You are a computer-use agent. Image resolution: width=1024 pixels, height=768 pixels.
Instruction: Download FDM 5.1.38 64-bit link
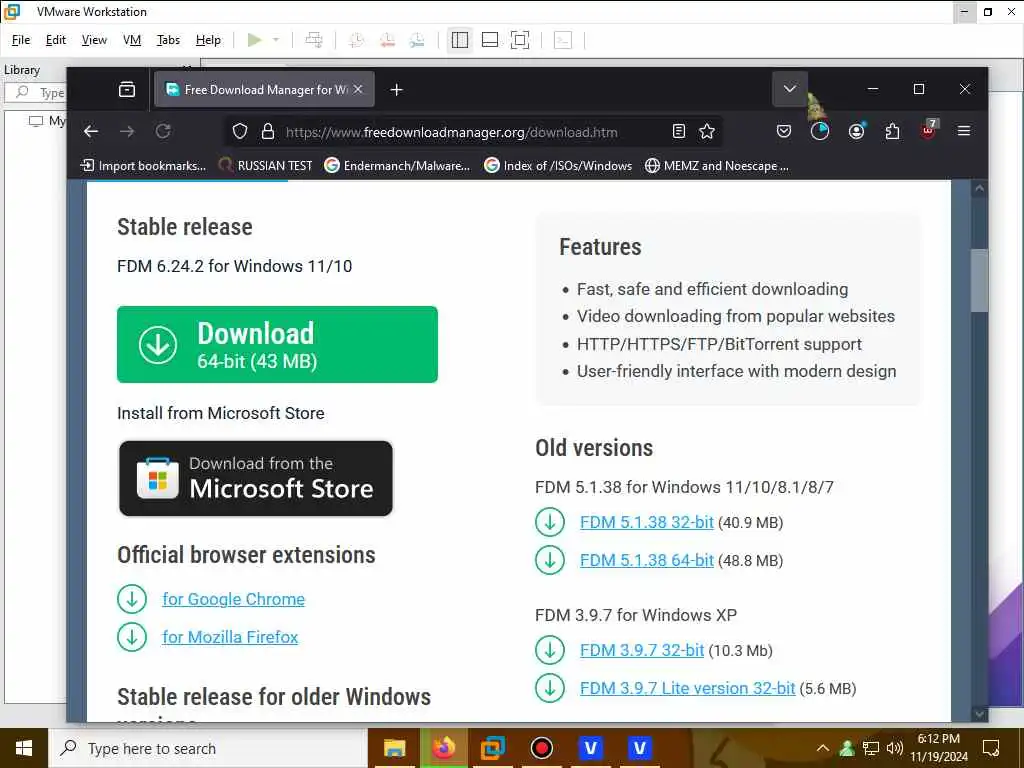pyautogui.click(x=647, y=560)
